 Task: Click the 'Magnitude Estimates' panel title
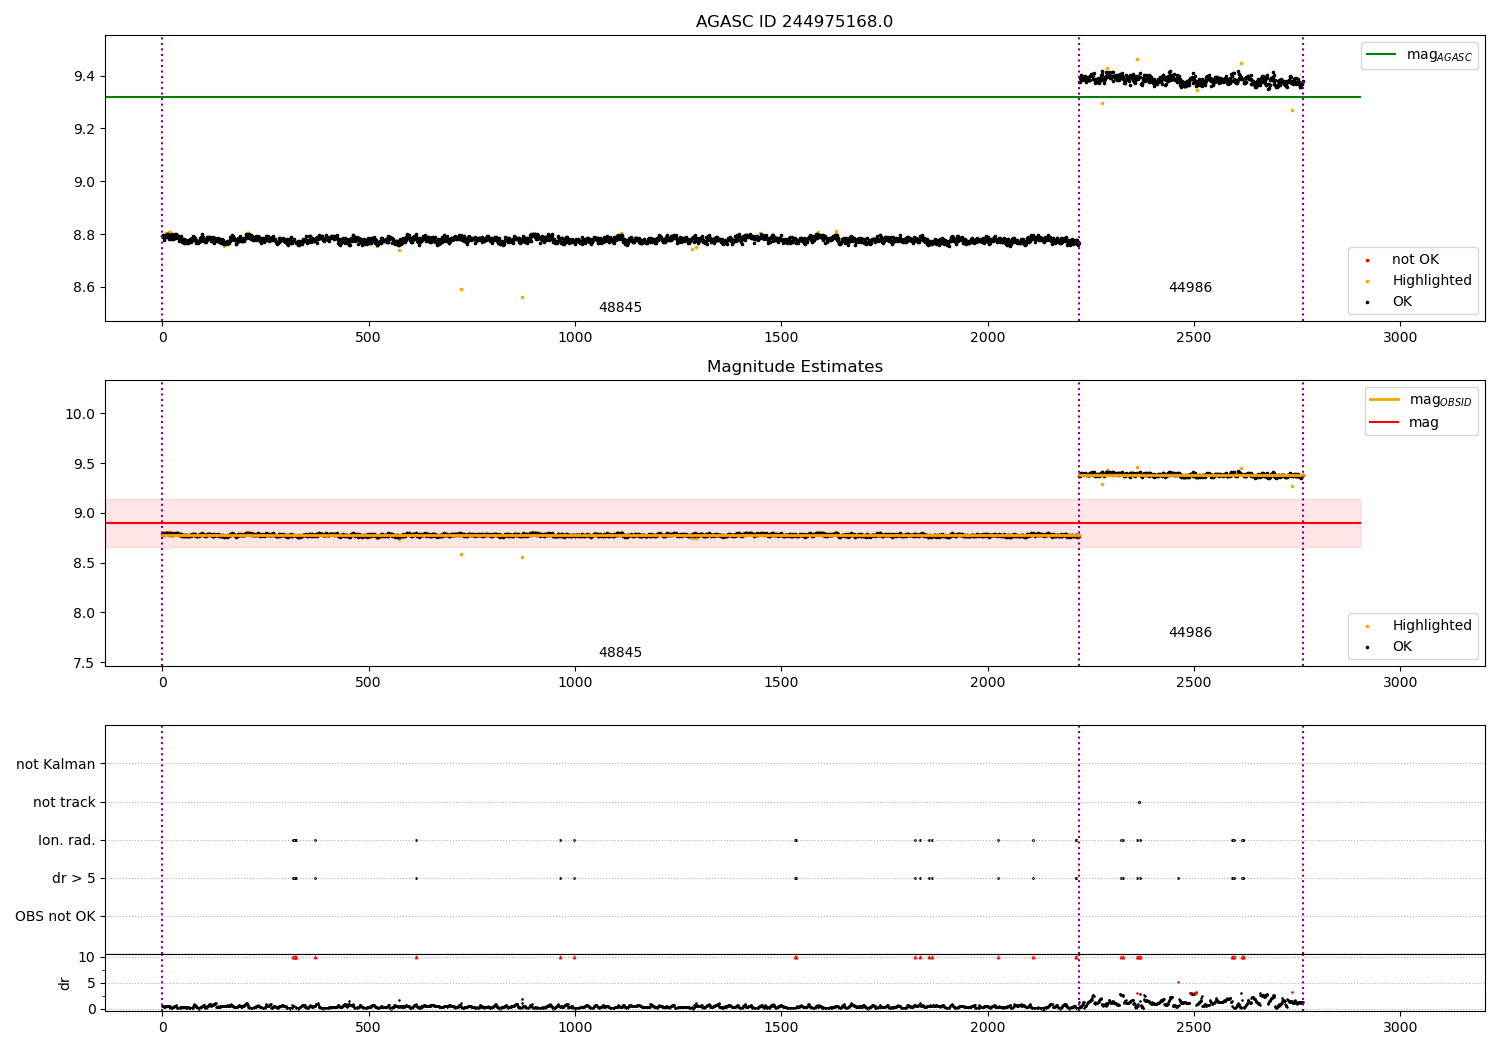pos(794,367)
